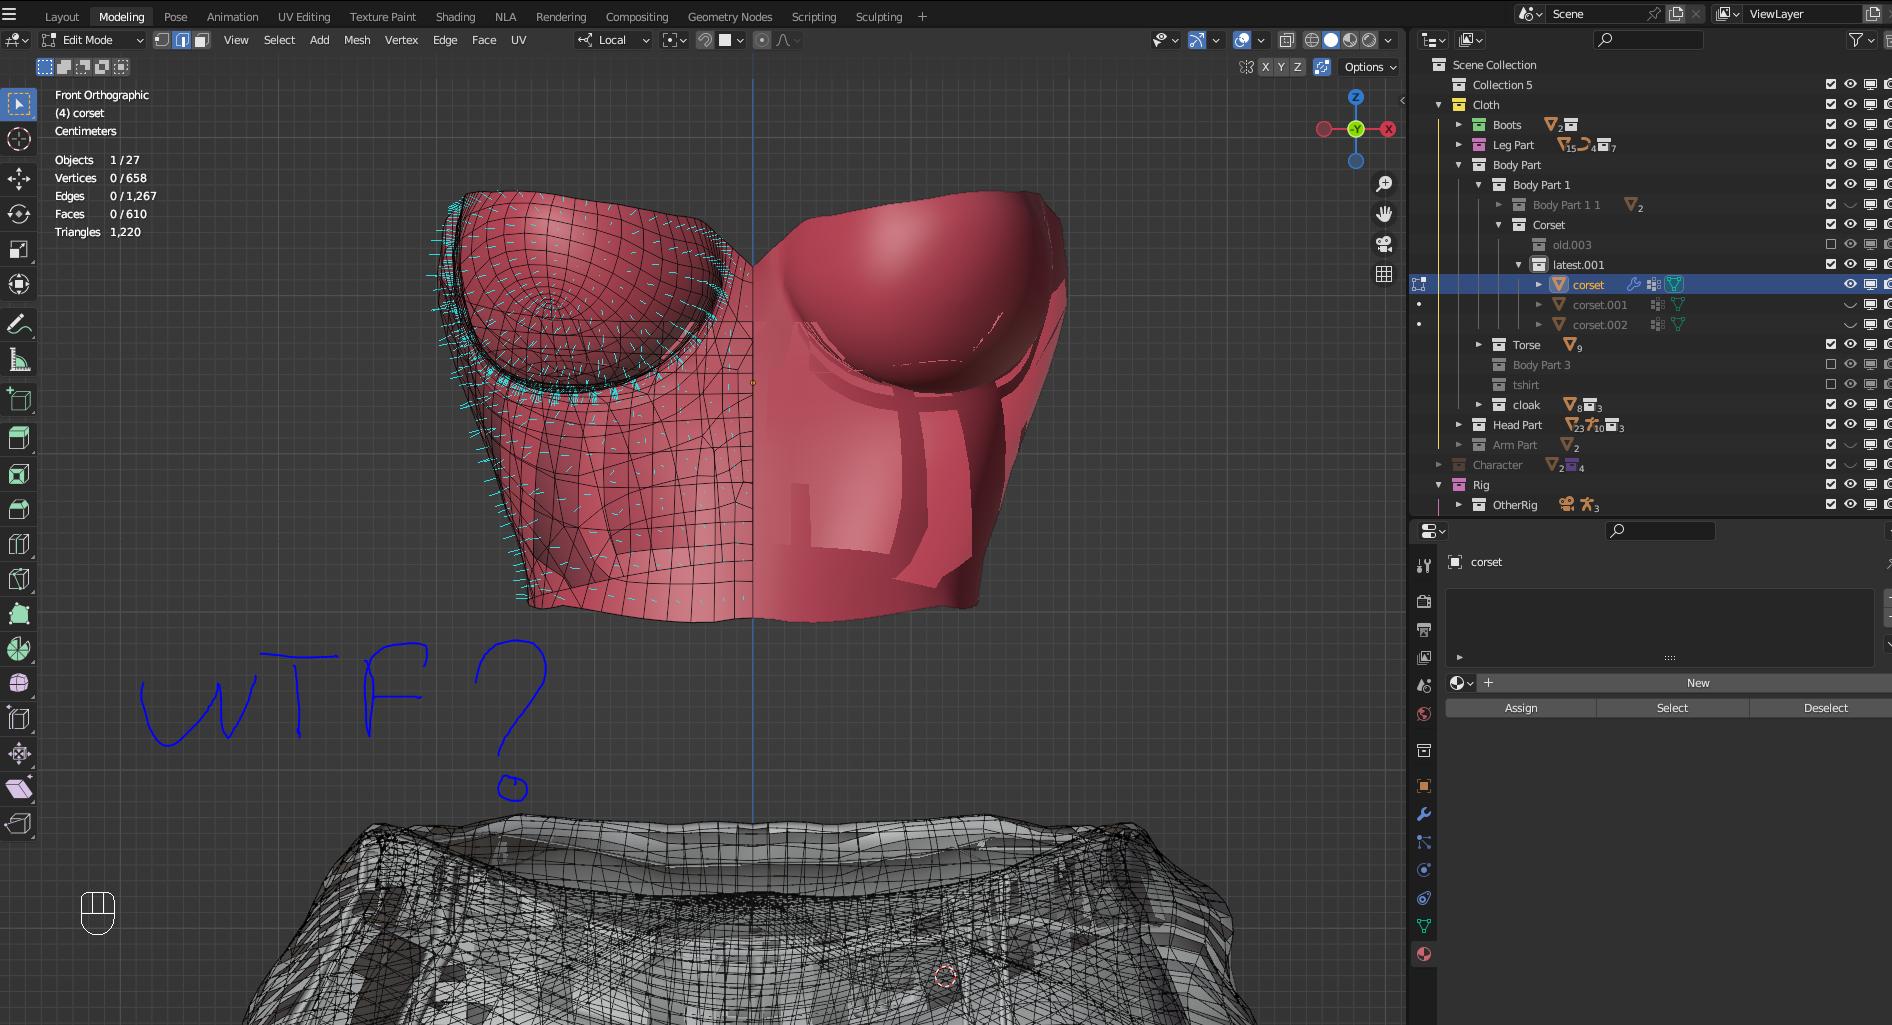Select the Knife tool
Viewport: 1892px width, 1025px height.
(x=19, y=579)
